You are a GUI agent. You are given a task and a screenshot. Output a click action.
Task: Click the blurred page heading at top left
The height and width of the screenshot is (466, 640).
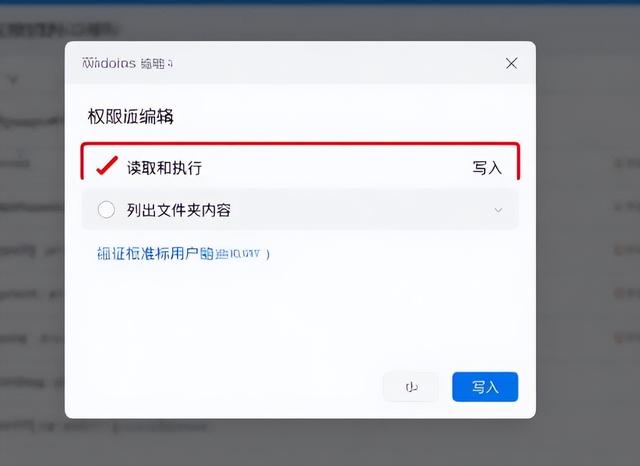click(59, 30)
